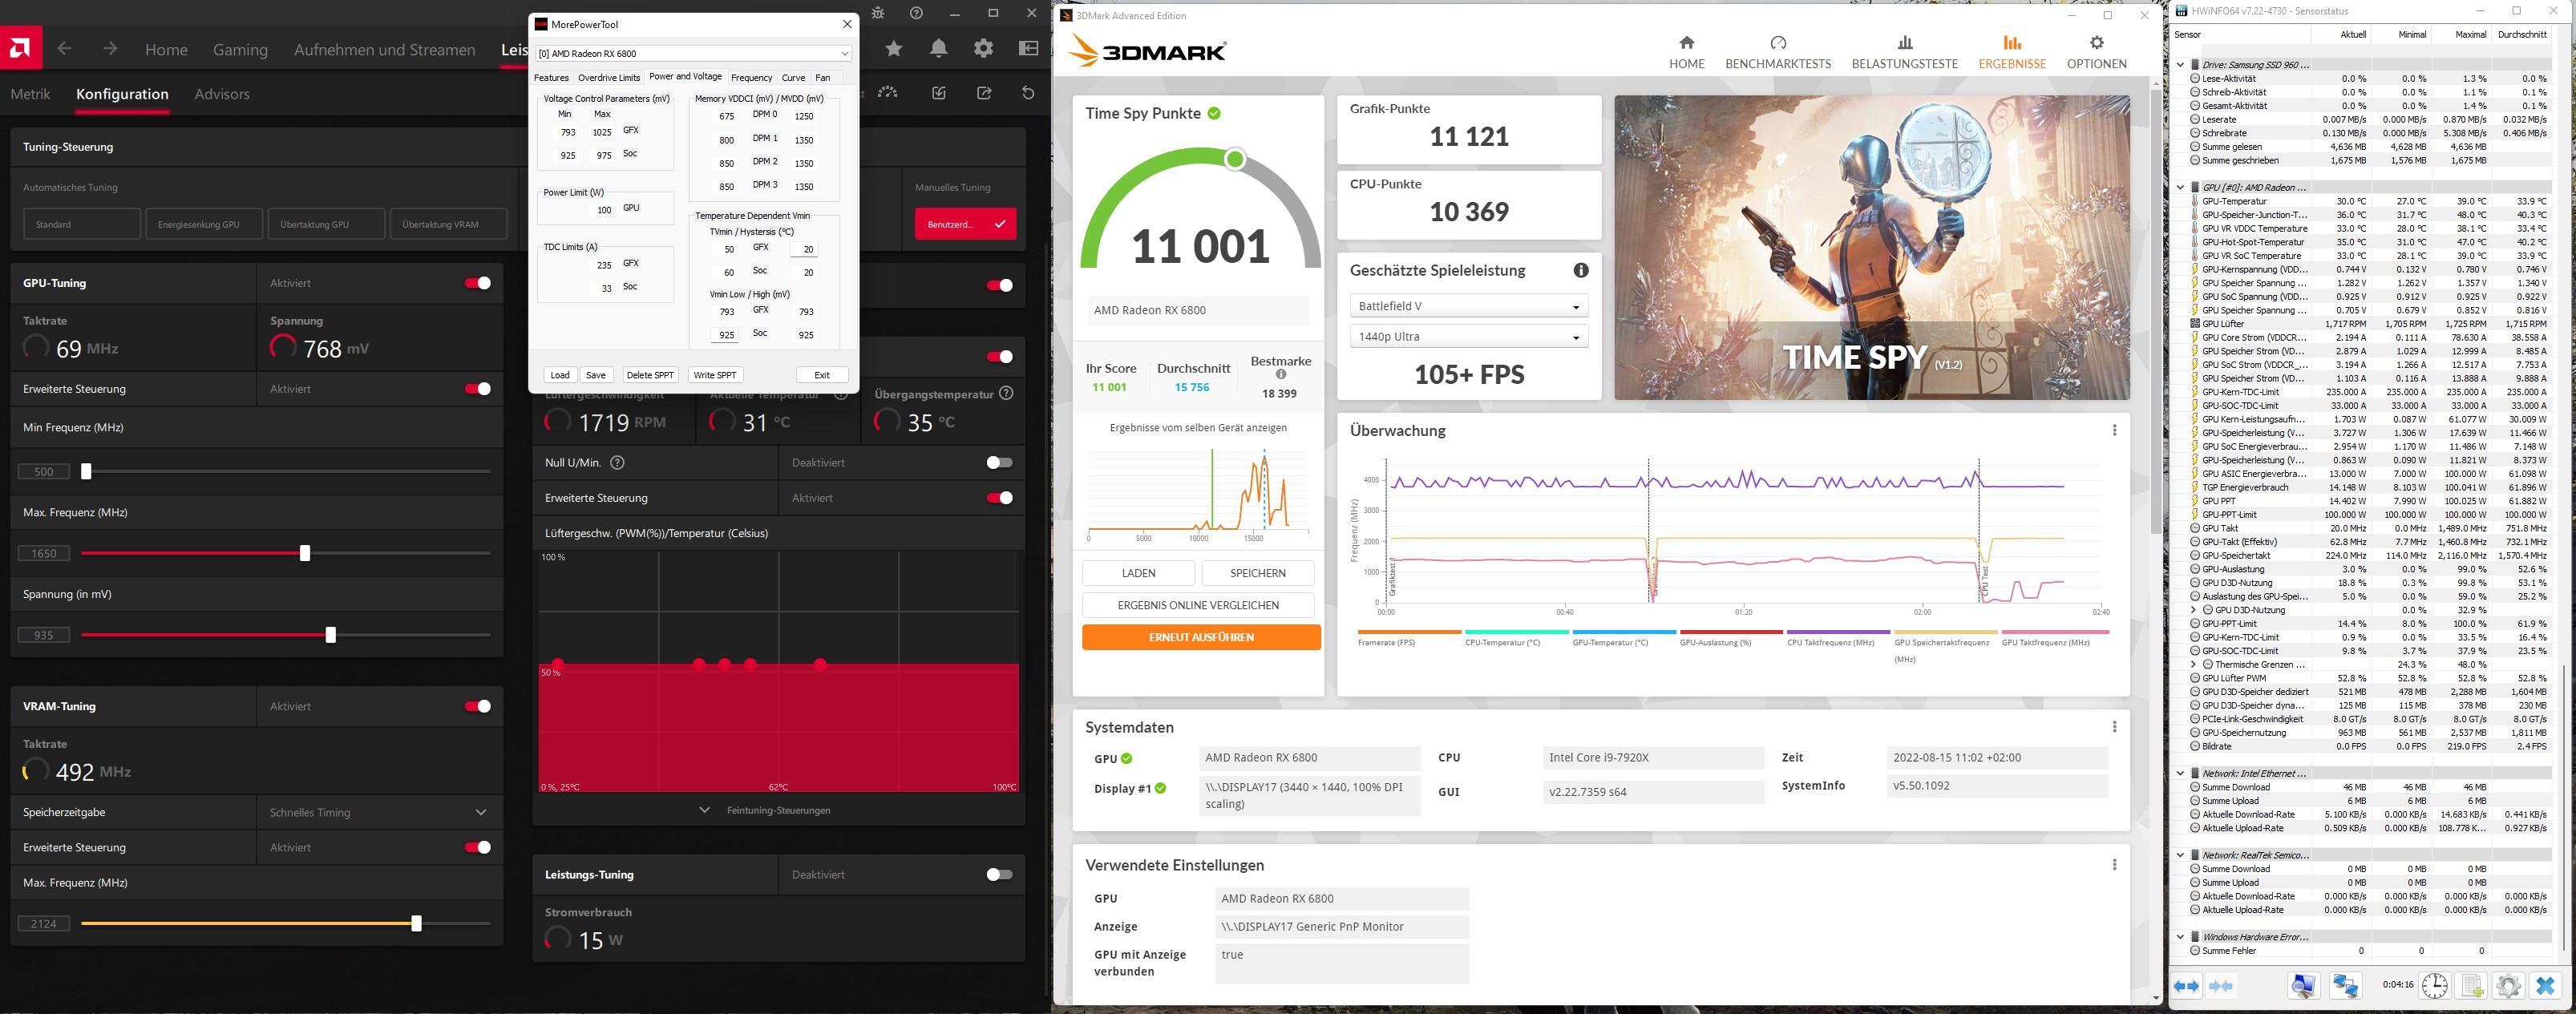Viewport: 2576px width, 1014px height.
Task: Toggle Null U/Min. switch
Action: click(999, 462)
